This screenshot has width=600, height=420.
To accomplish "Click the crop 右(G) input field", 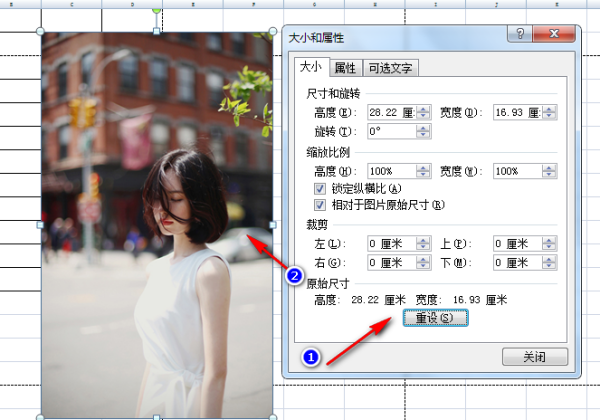I will (391, 263).
